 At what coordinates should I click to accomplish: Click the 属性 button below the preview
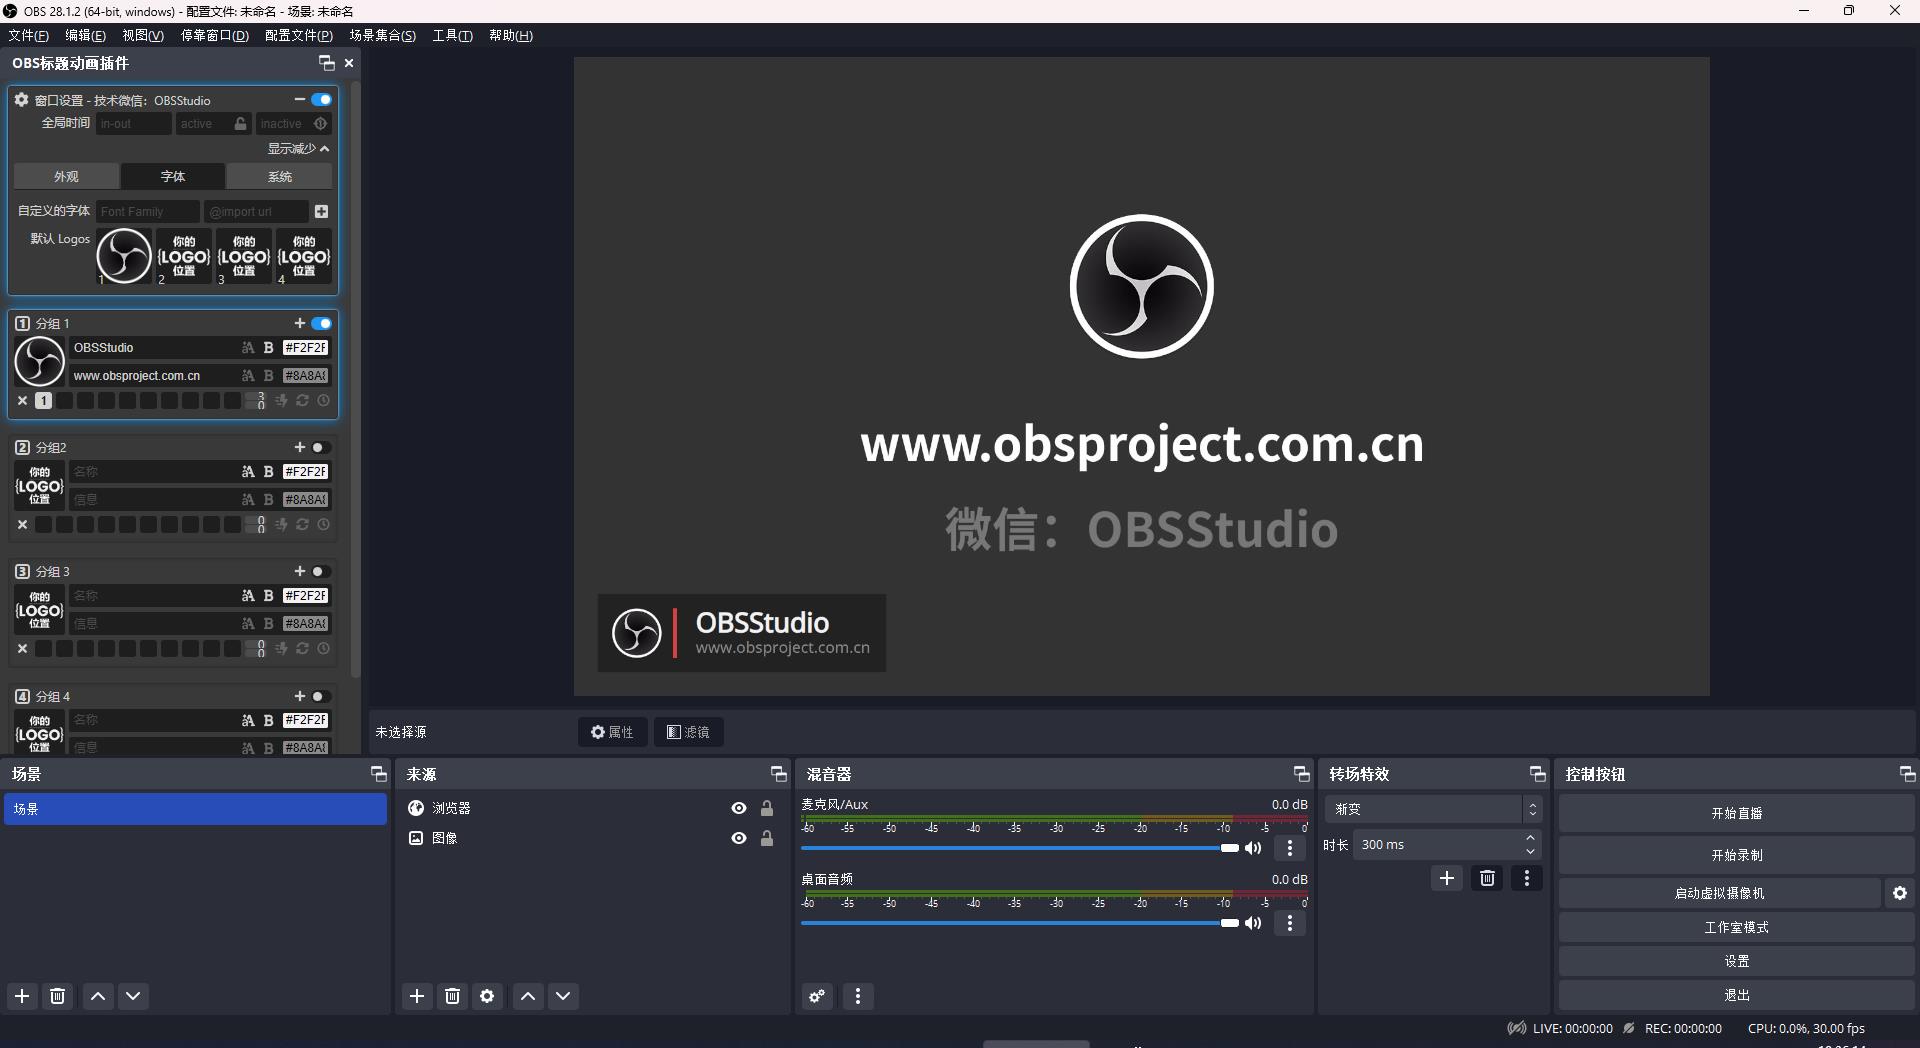click(x=612, y=732)
